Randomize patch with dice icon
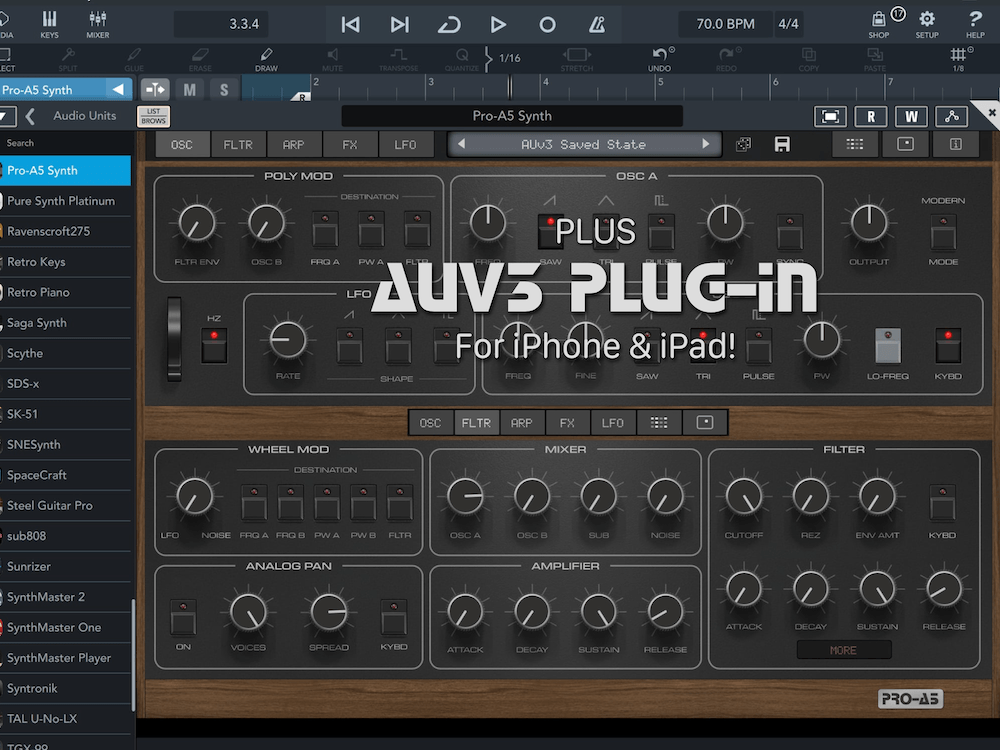This screenshot has width=1000, height=750. coord(743,144)
